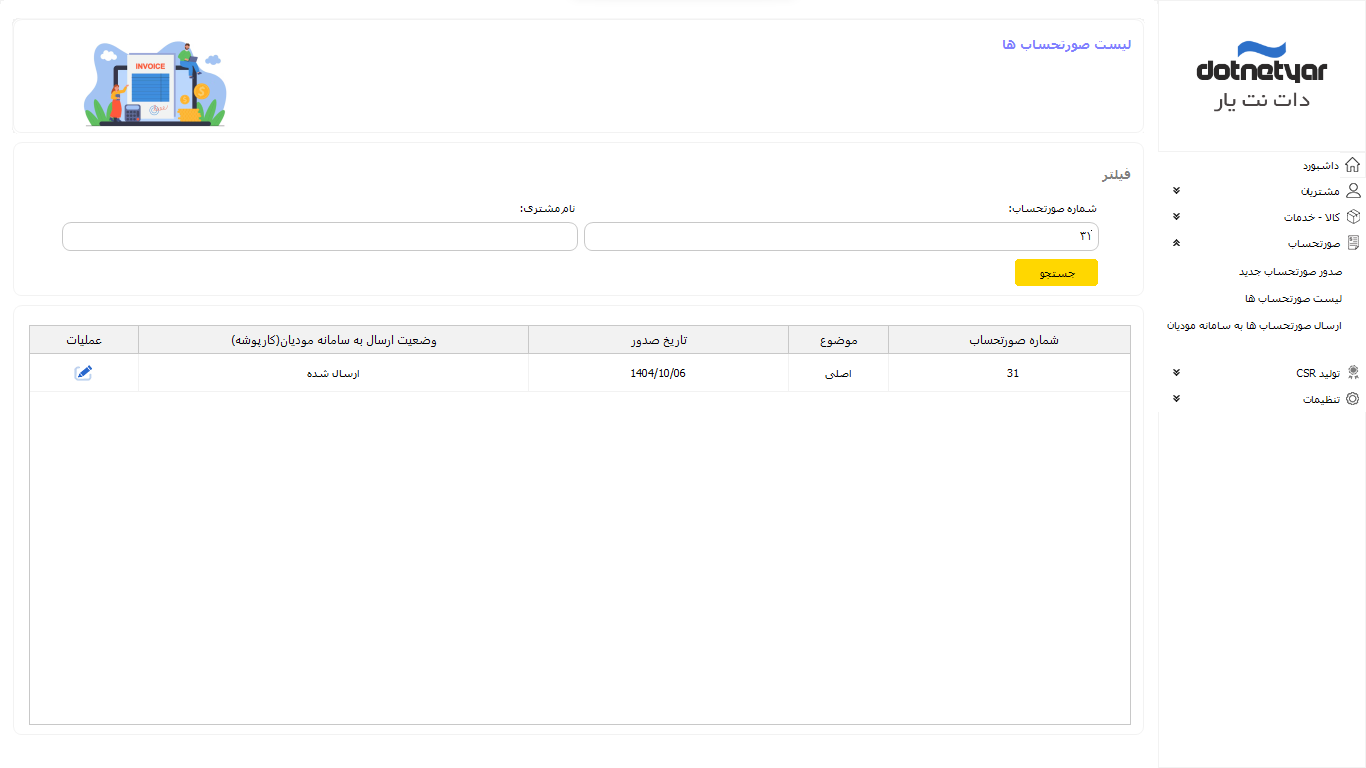
Task: Expand the مشتریان menu chevron
Action: pos(1176,191)
